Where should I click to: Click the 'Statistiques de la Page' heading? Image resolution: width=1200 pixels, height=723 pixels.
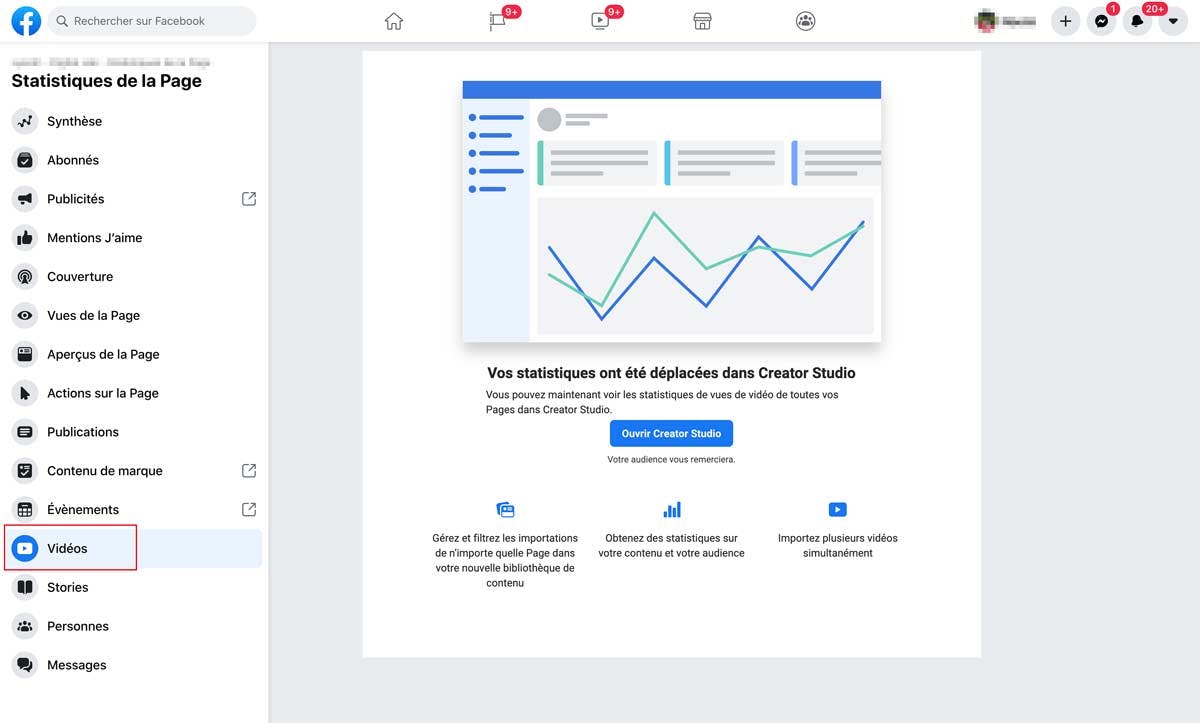pos(106,81)
